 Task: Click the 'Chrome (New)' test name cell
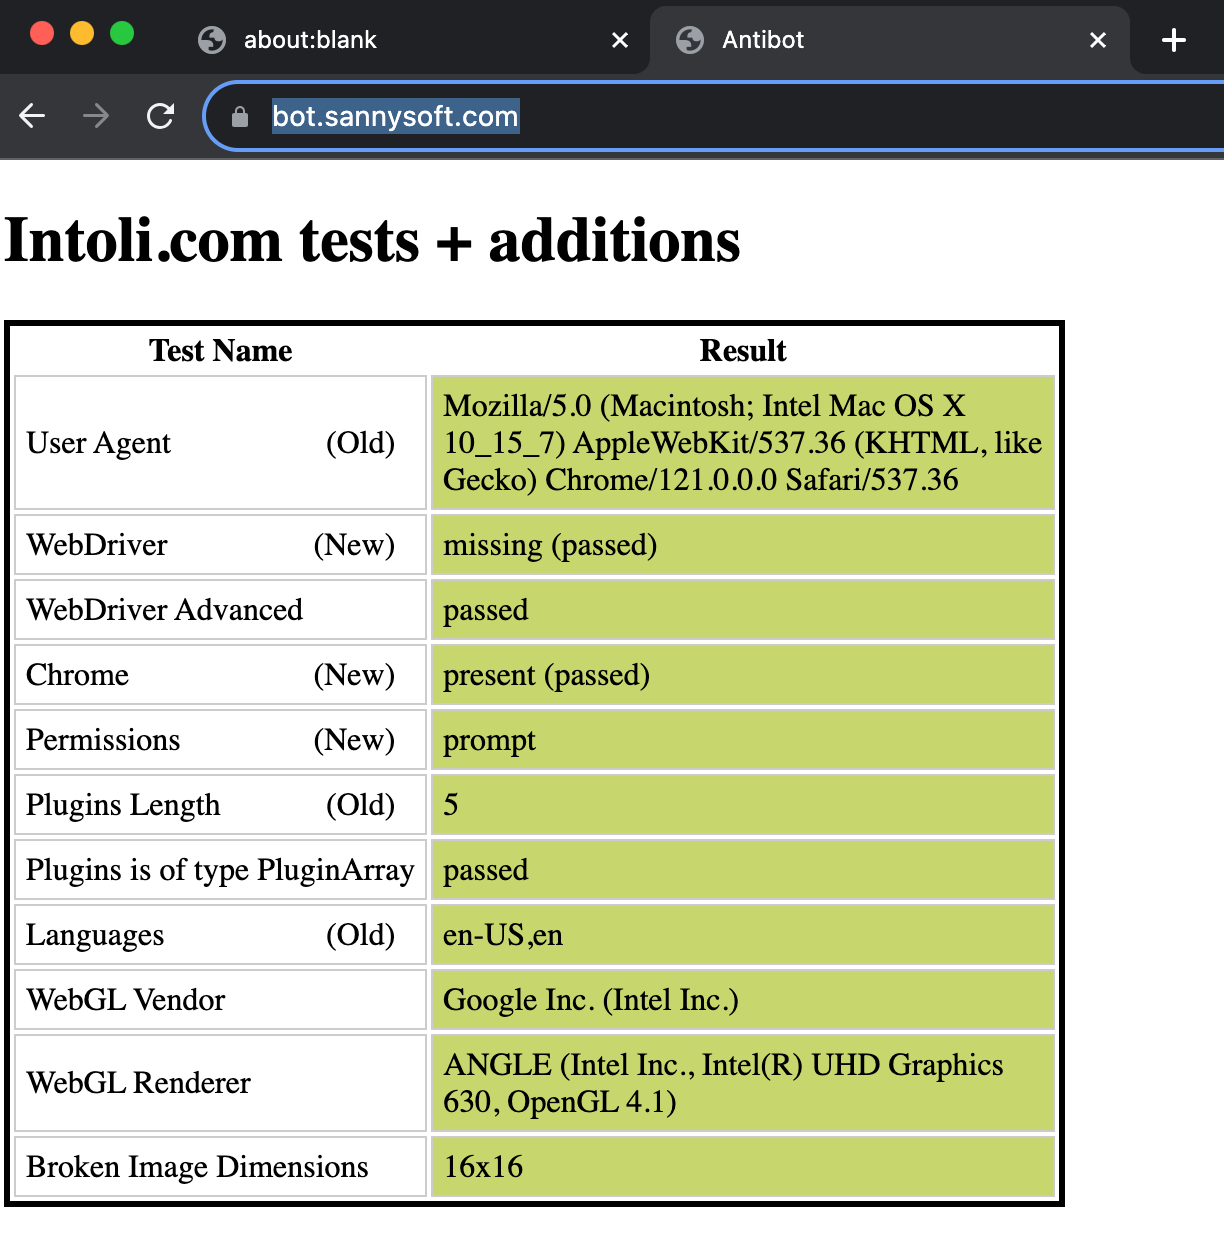click(x=221, y=675)
